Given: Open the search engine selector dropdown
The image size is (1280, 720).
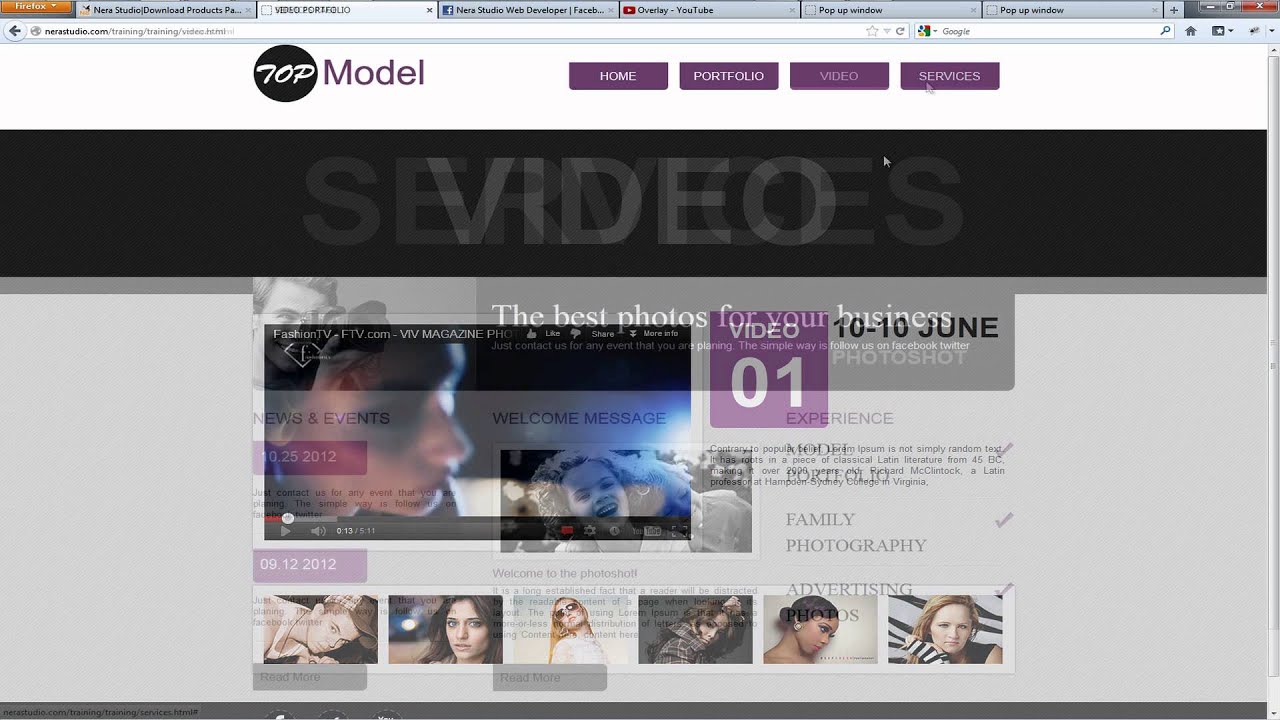Looking at the screenshot, I should pyautogui.click(x=928, y=31).
